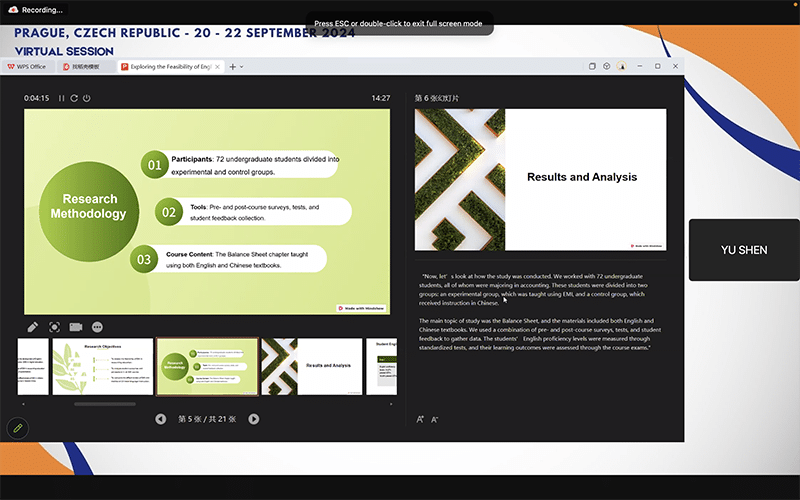Switch to the Exploring the Feasibility tab

170,67
